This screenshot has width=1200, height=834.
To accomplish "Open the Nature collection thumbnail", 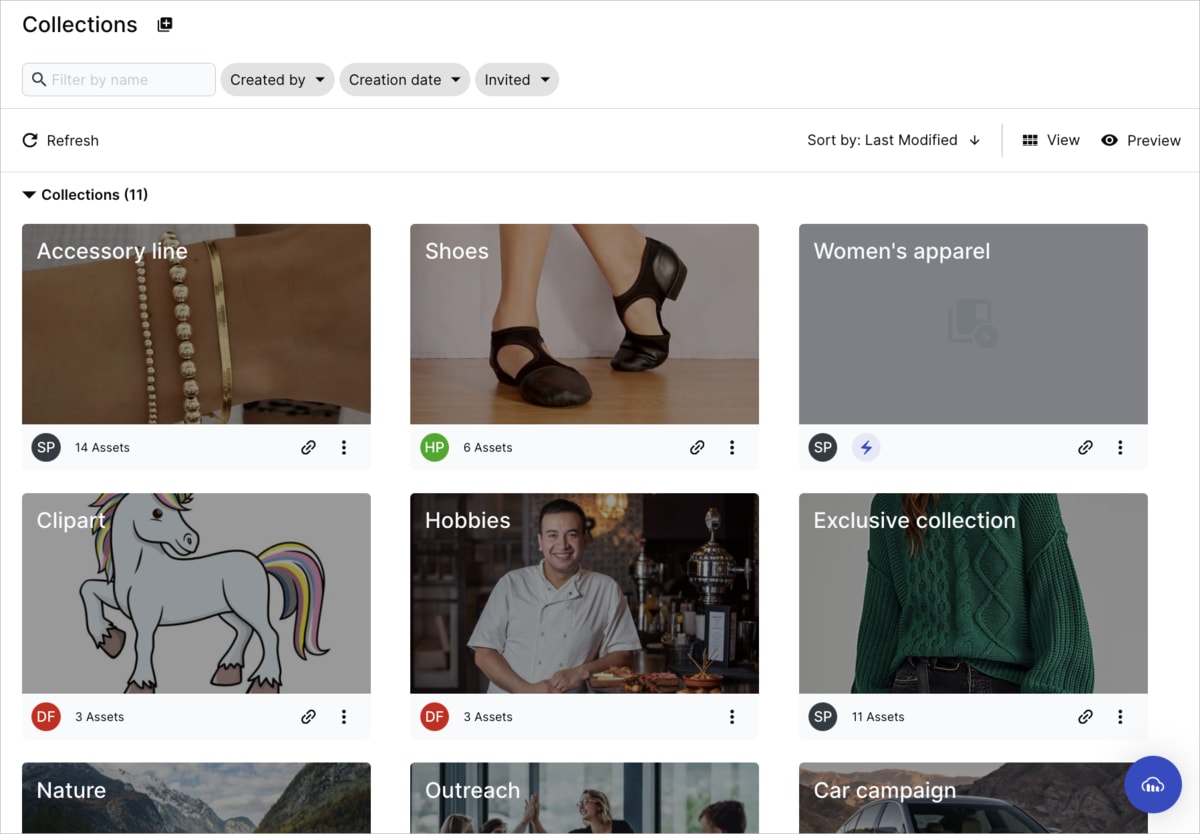I will tap(196, 798).
